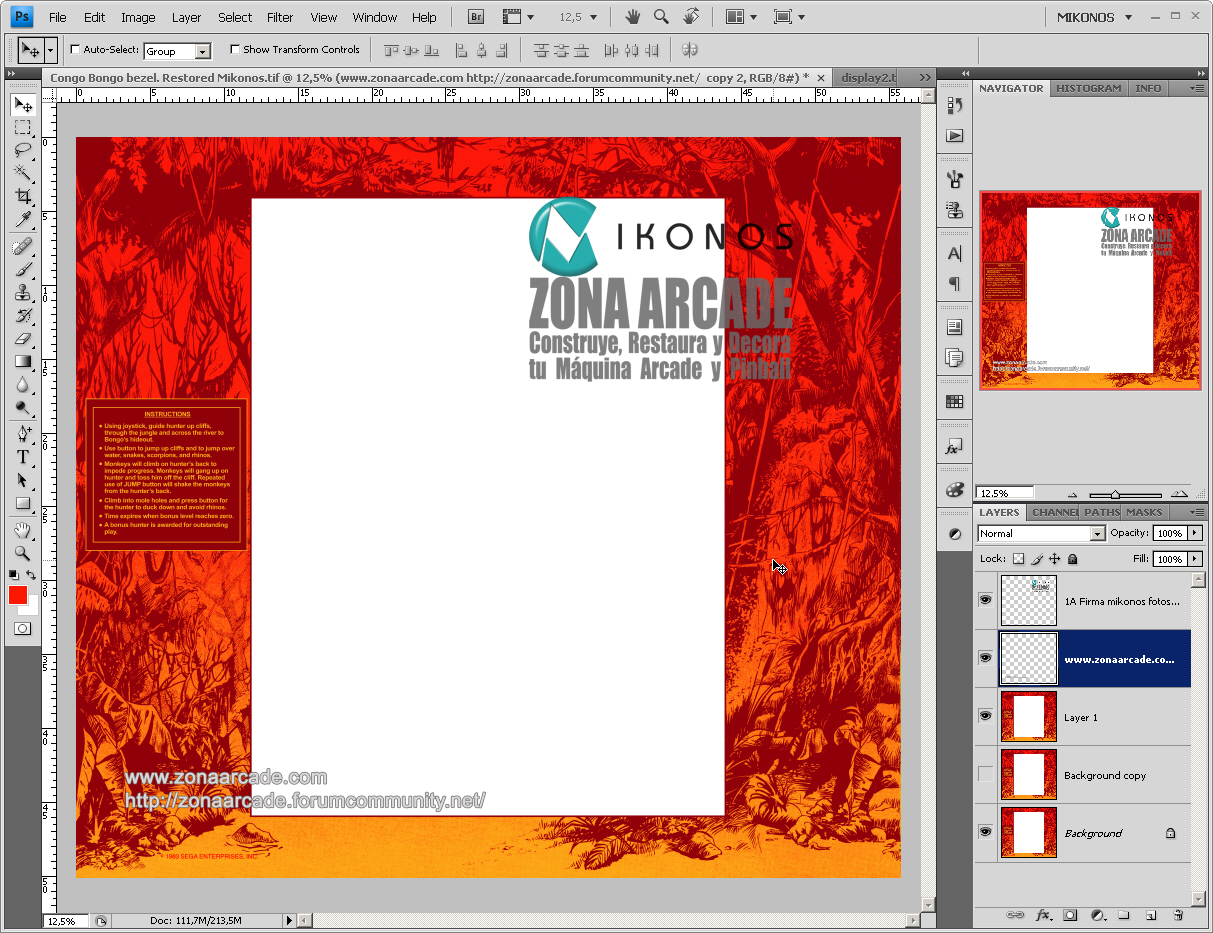Enable the Auto-Select checkbox
Screen dimensions: 1213x933
75,49
